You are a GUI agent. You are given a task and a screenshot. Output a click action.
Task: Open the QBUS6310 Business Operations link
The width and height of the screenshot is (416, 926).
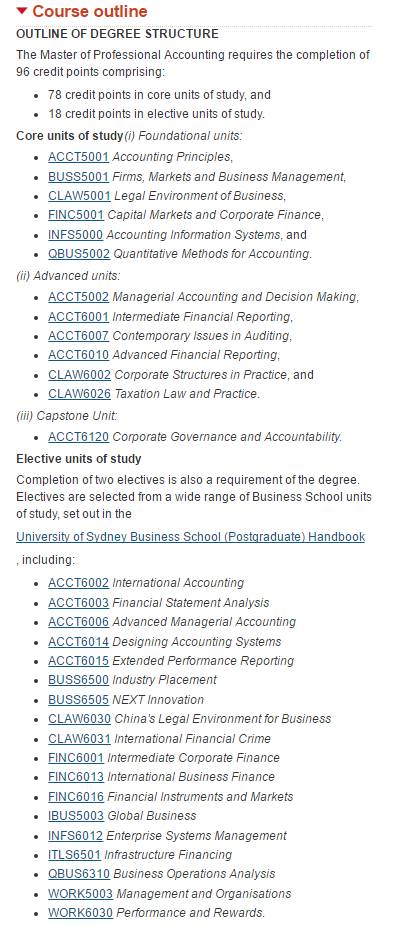[x=79, y=874]
